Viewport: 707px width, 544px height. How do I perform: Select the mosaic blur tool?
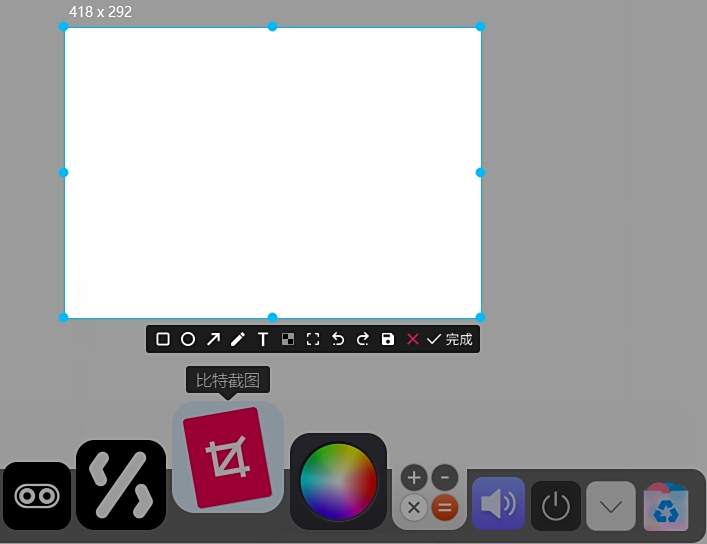click(x=288, y=339)
